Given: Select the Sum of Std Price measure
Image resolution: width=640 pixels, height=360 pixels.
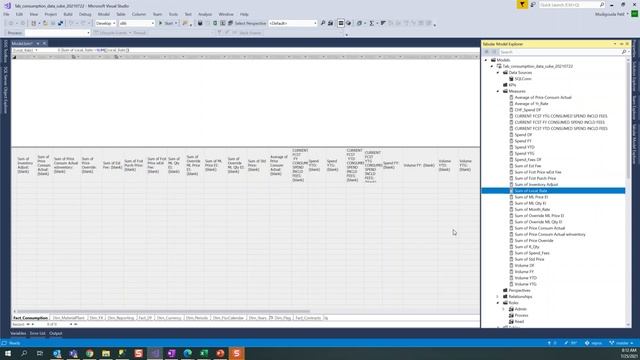Looking at the screenshot, I should 529,259.
